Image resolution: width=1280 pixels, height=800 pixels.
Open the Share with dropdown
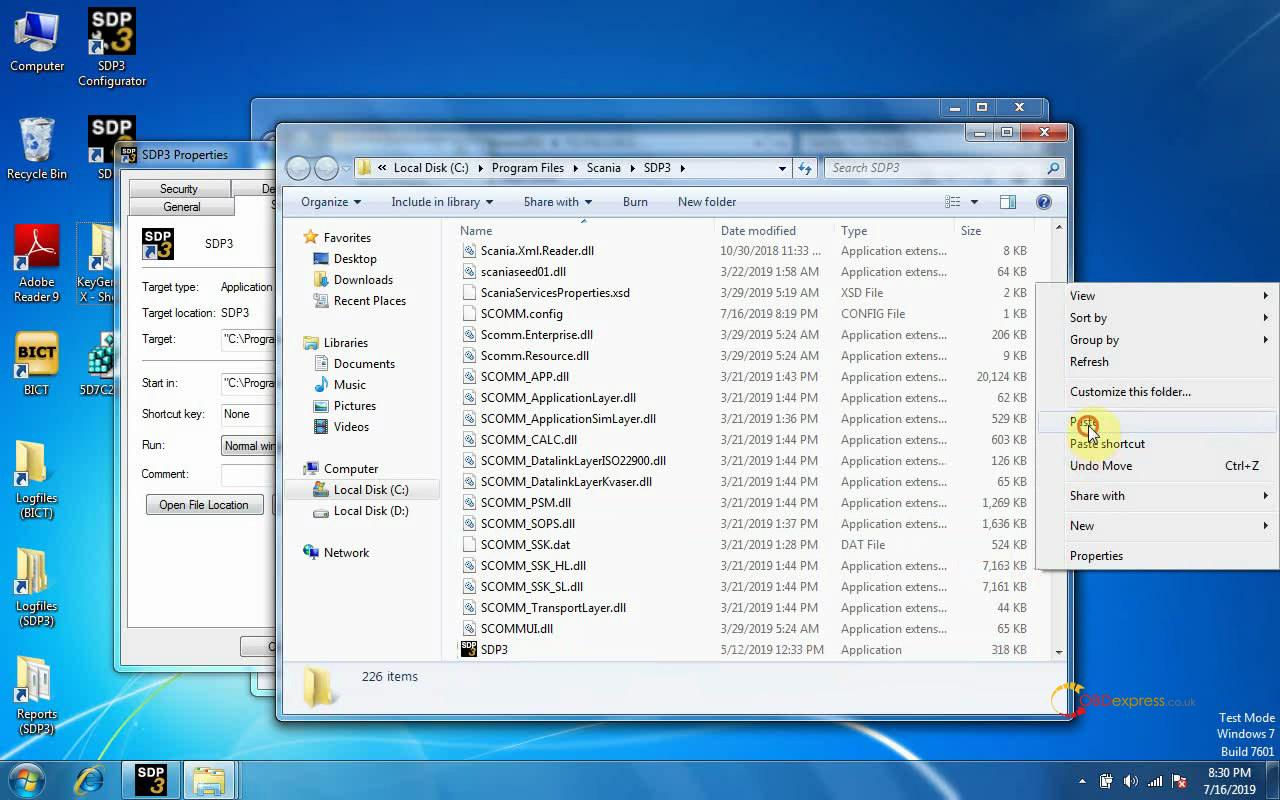[x=558, y=202]
